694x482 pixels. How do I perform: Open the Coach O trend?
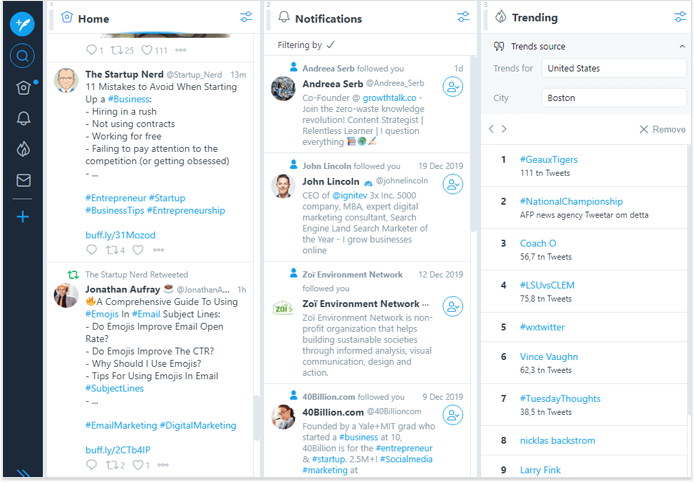538,243
